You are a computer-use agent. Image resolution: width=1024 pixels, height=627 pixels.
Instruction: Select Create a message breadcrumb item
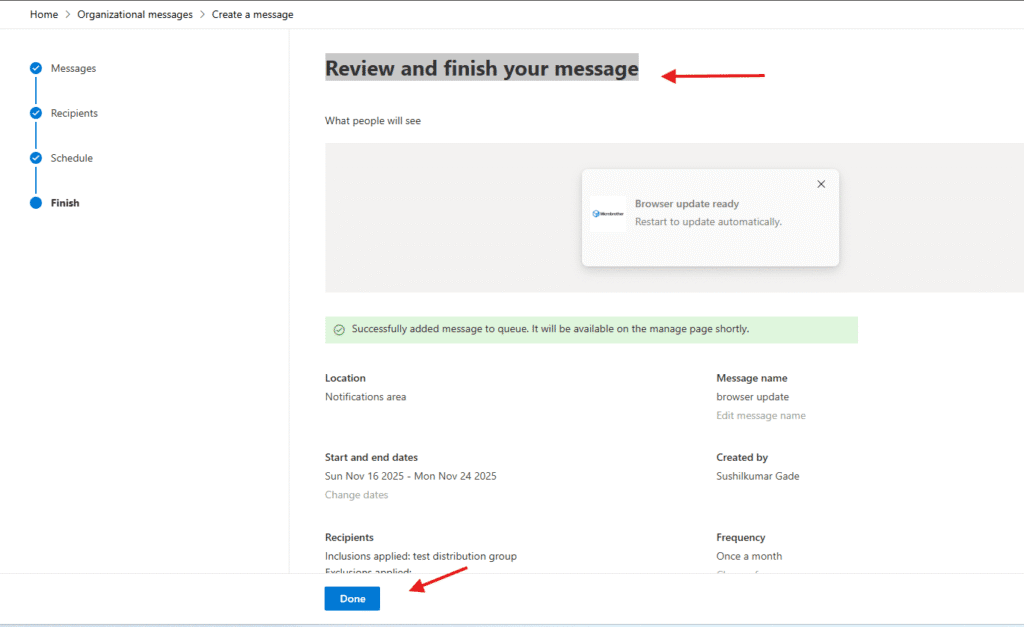(252, 15)
